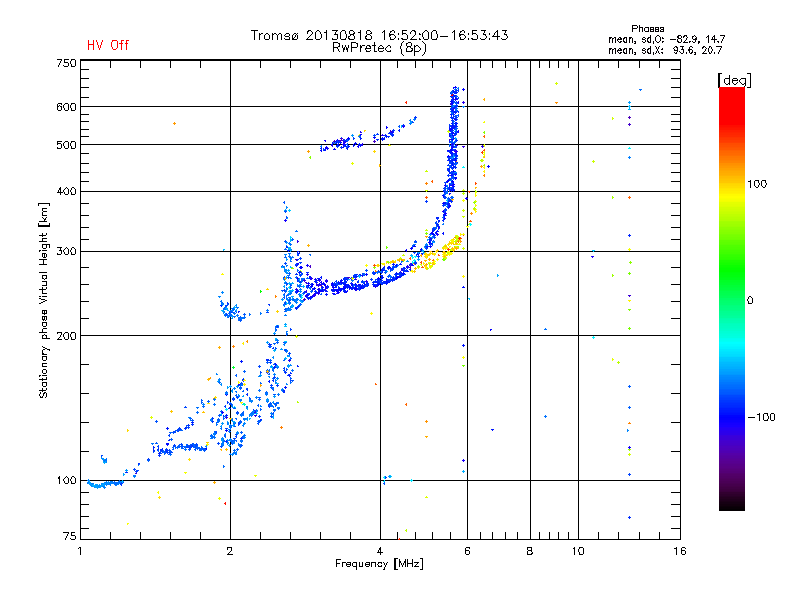Viewport: 800px width, 600px height.
Task: Click the rainbow phase colorbar
Action: tap(732, 299)
